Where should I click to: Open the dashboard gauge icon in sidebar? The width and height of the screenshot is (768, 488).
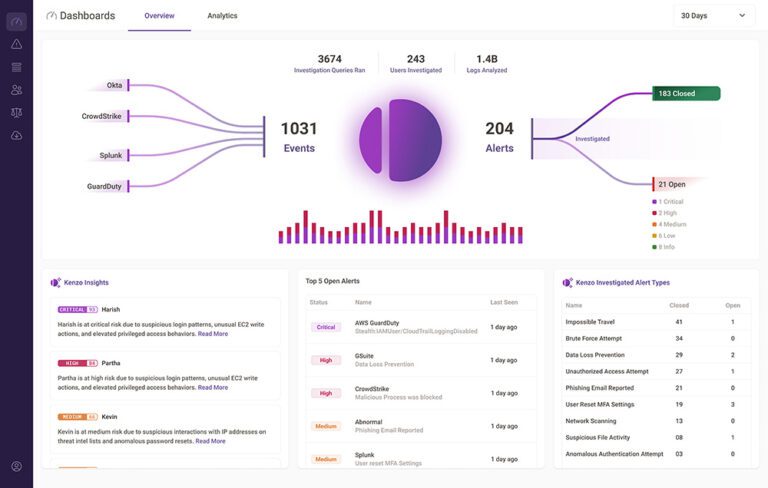[x=16, y=21]
